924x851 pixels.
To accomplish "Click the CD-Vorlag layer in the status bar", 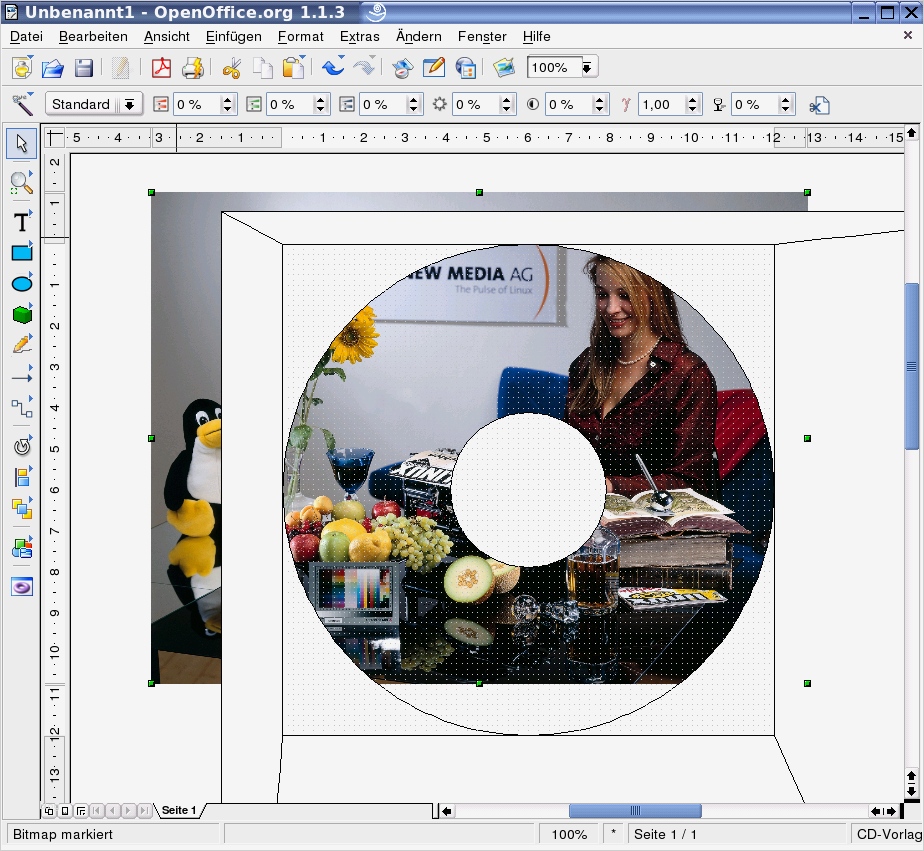I will click(x=888, y=833).
